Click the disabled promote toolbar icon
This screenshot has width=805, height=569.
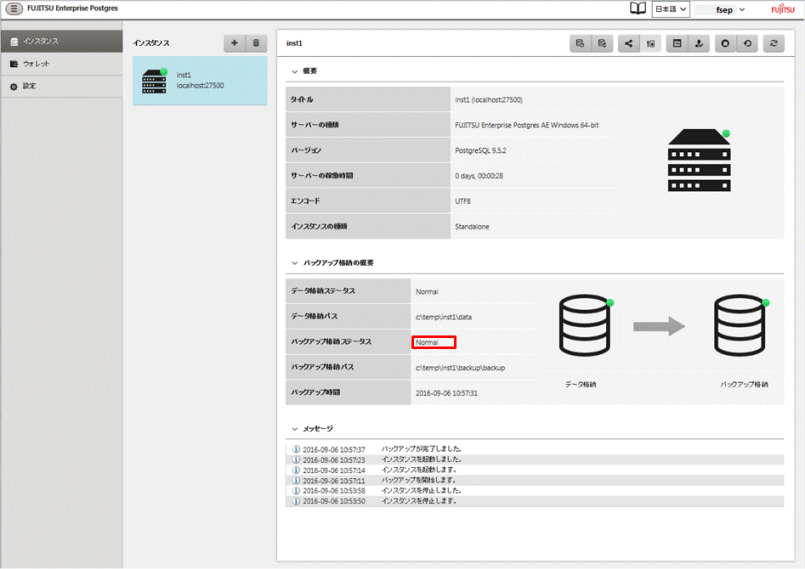(650, 44)
